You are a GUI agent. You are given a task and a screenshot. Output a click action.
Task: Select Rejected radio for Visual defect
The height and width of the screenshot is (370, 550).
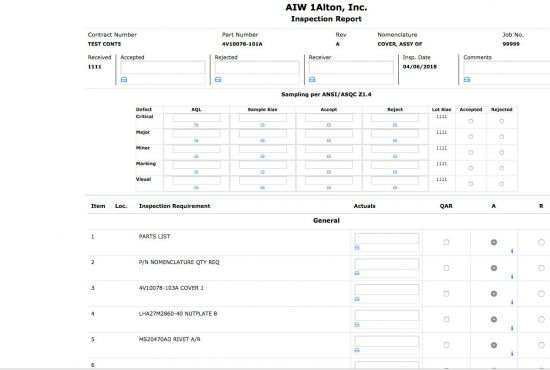click(502, 184)
